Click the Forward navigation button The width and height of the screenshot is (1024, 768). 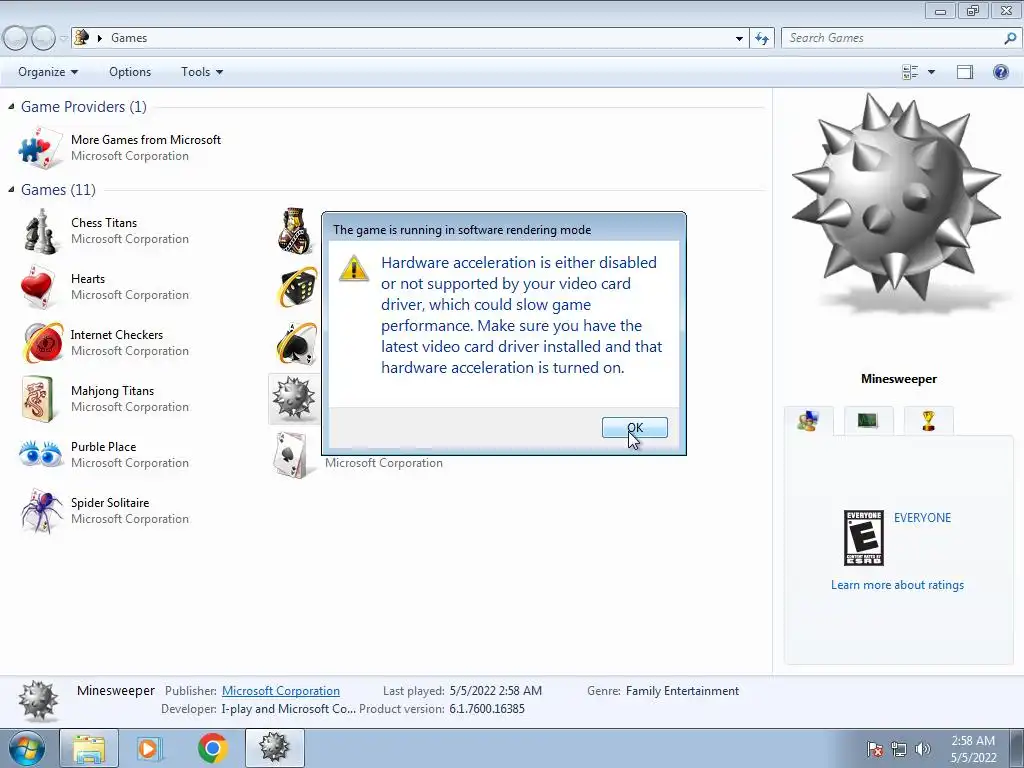pyautogui.click(x=43, y=38)
